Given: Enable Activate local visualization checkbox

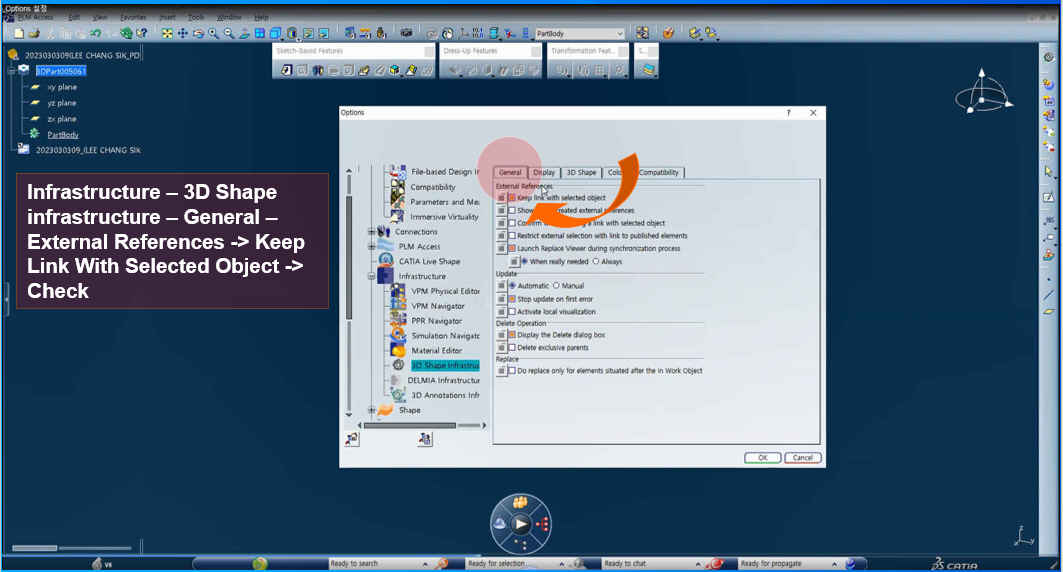Looking at the screenshot, I should pyautogui.click(x=512, y=312).
